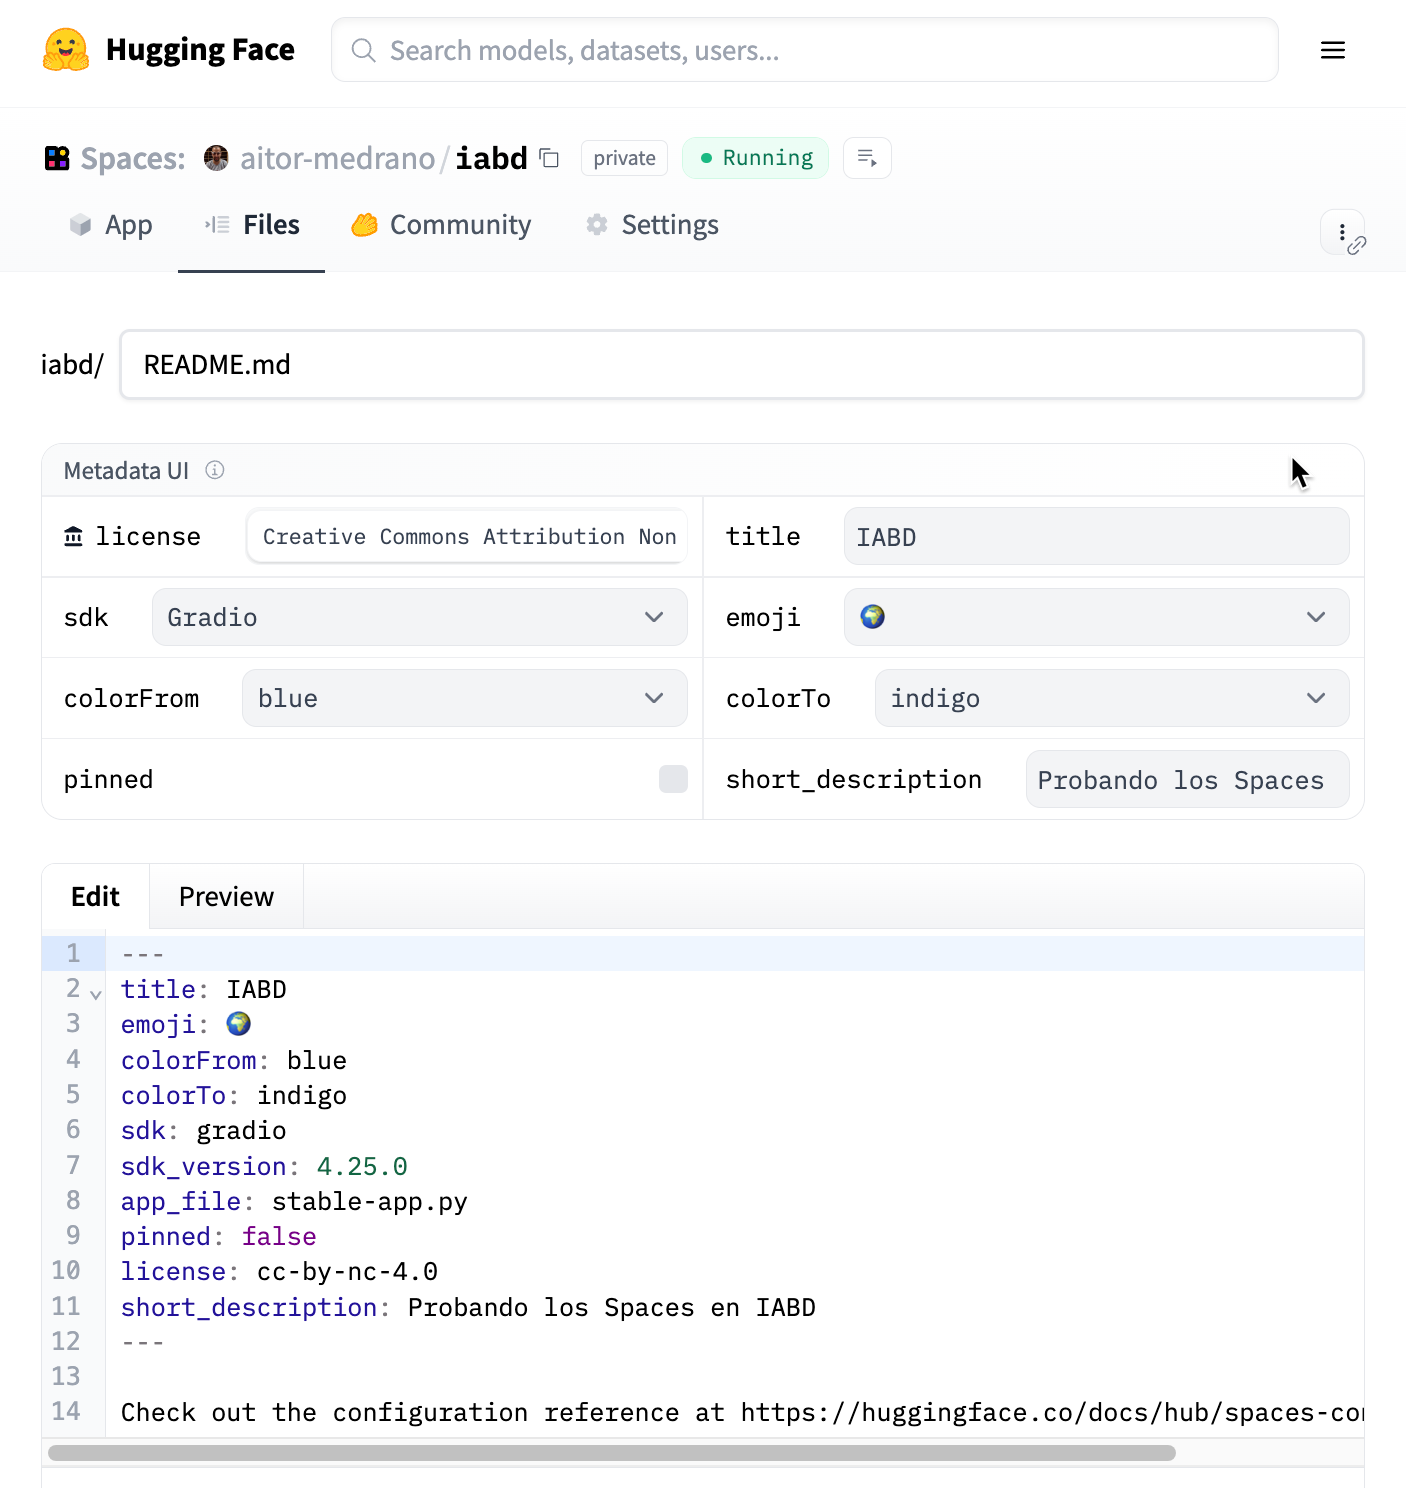Viewport: 1406px width, 1488px height.
Task: Click 'app_file: stable-app.py' code line
Action: click(294, 1201)
